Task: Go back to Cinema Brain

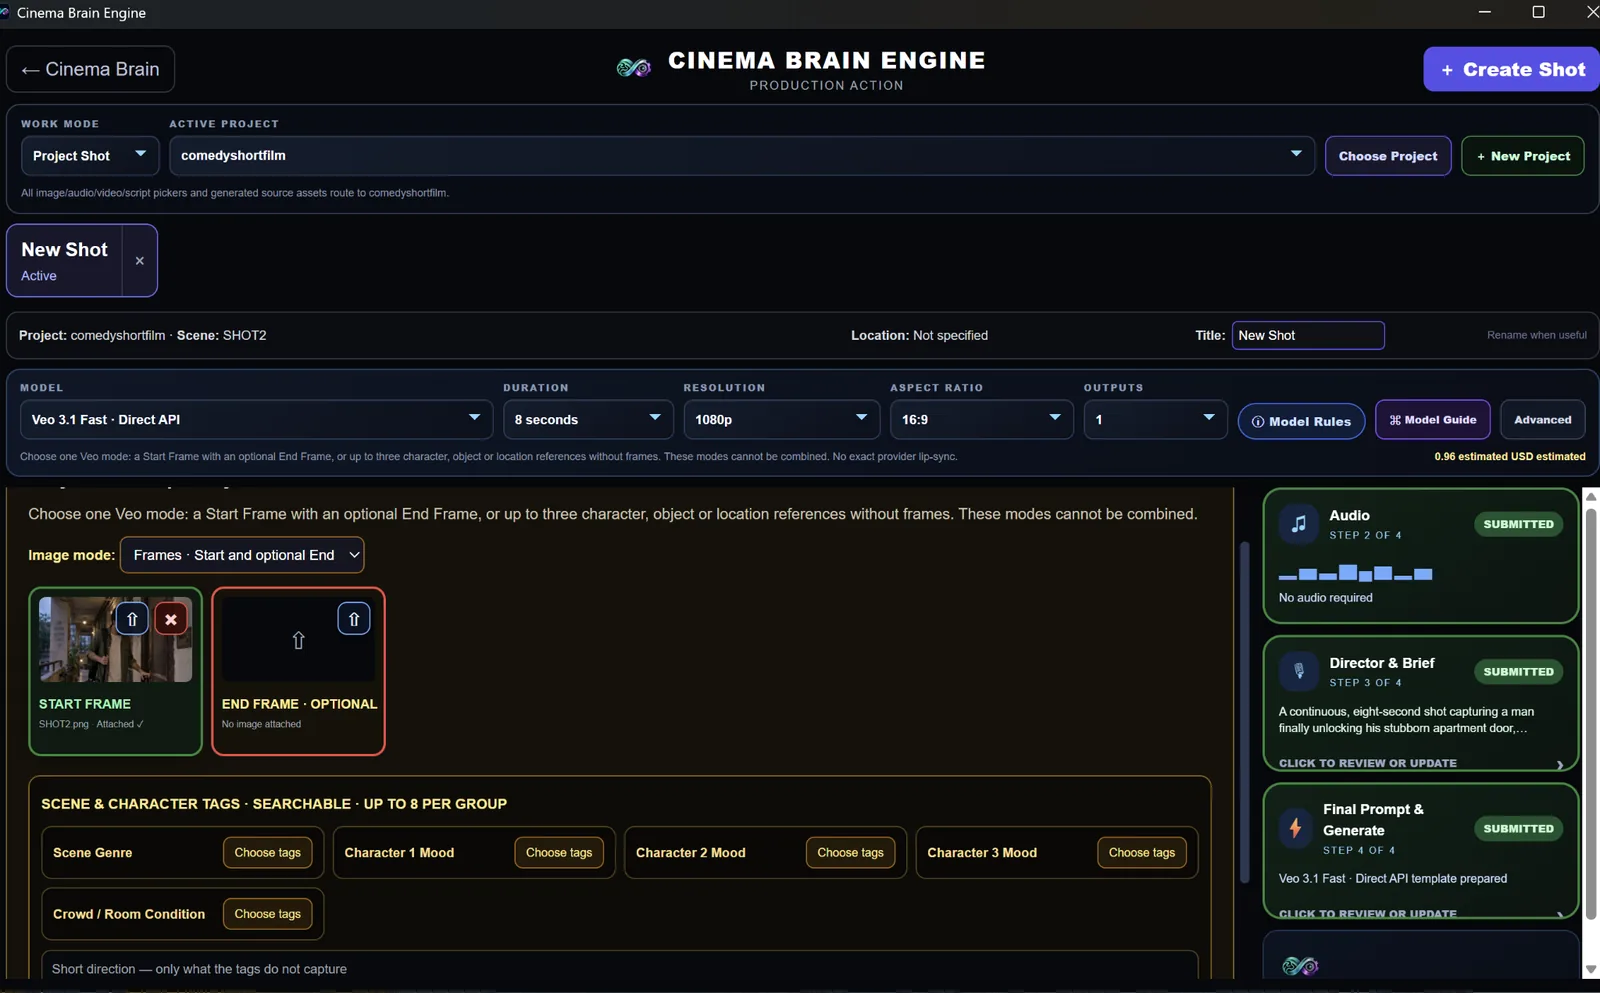Action: (91, 69)
